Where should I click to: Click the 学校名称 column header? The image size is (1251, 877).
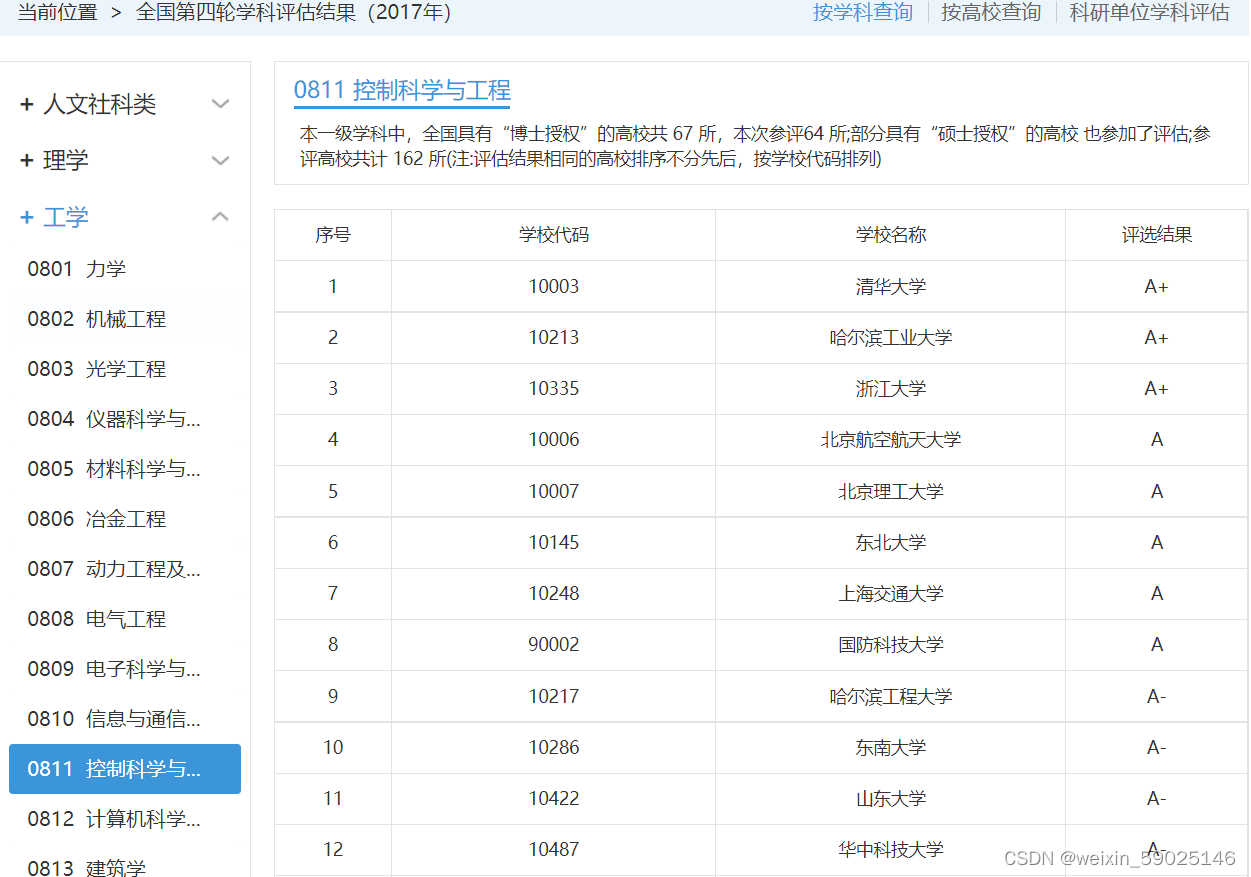click(891, 235)
